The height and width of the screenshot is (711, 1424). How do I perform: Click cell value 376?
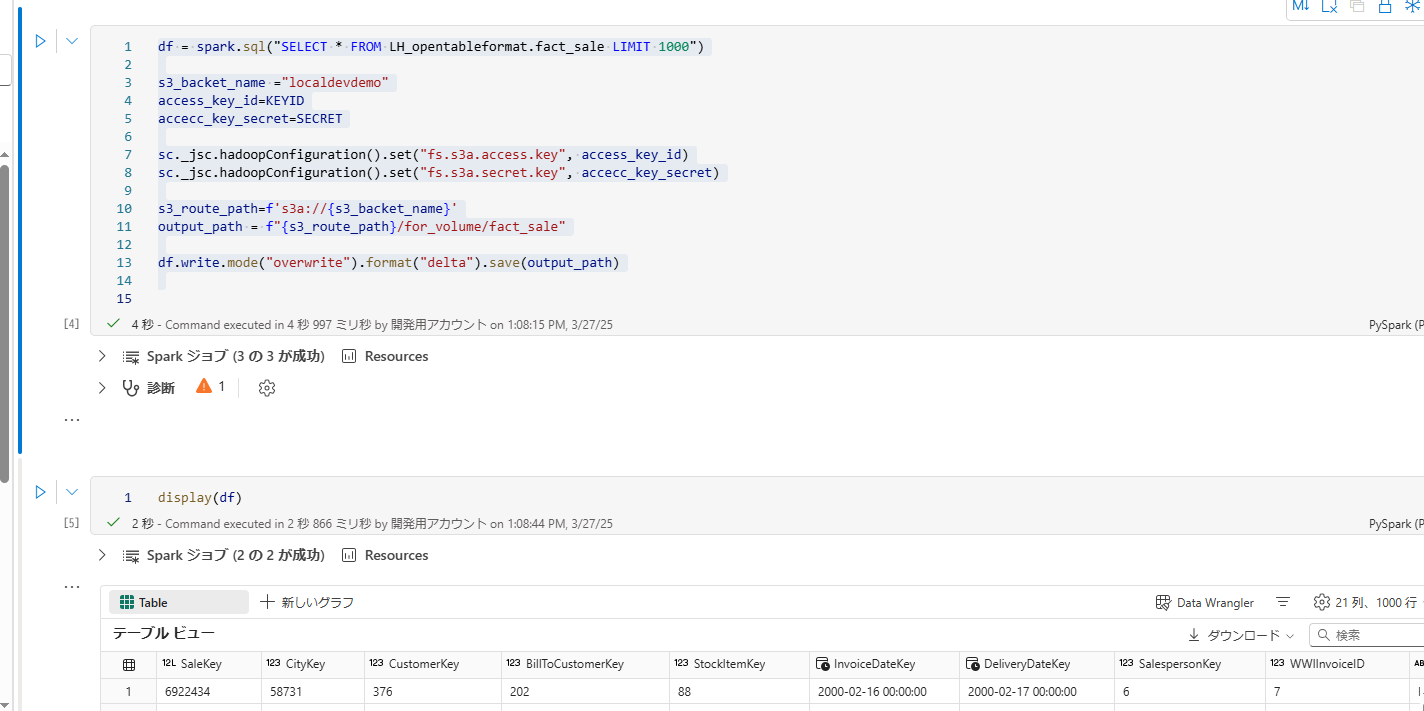382,691
